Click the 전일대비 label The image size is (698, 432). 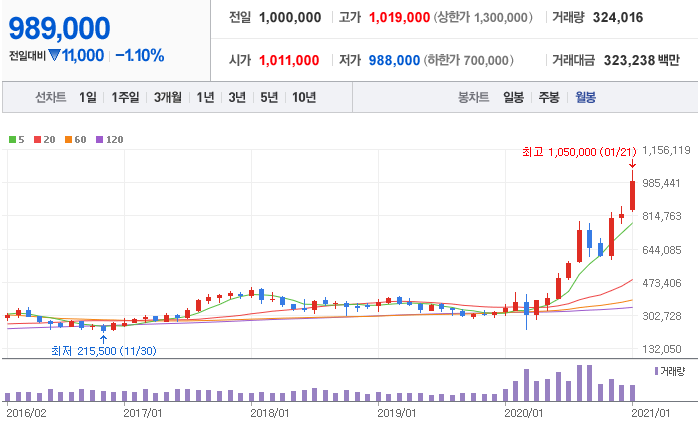tap(28, 56)
